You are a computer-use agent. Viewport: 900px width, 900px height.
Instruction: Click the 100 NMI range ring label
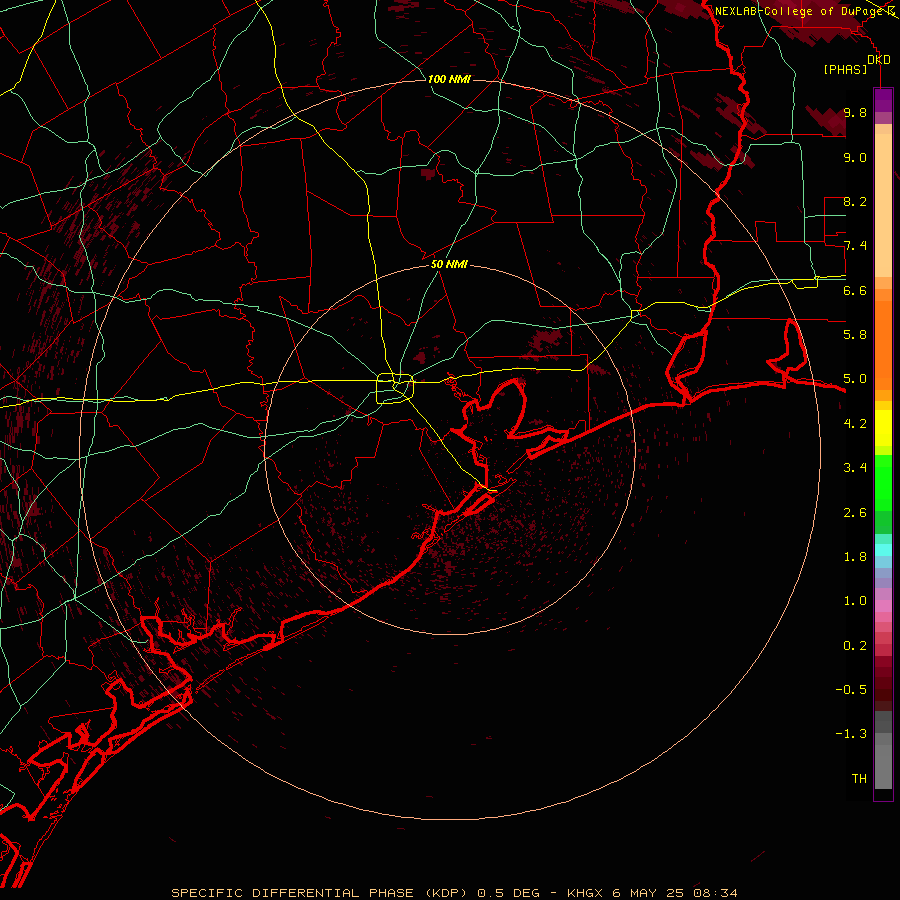pyautogui.click(x=449, y=79)
